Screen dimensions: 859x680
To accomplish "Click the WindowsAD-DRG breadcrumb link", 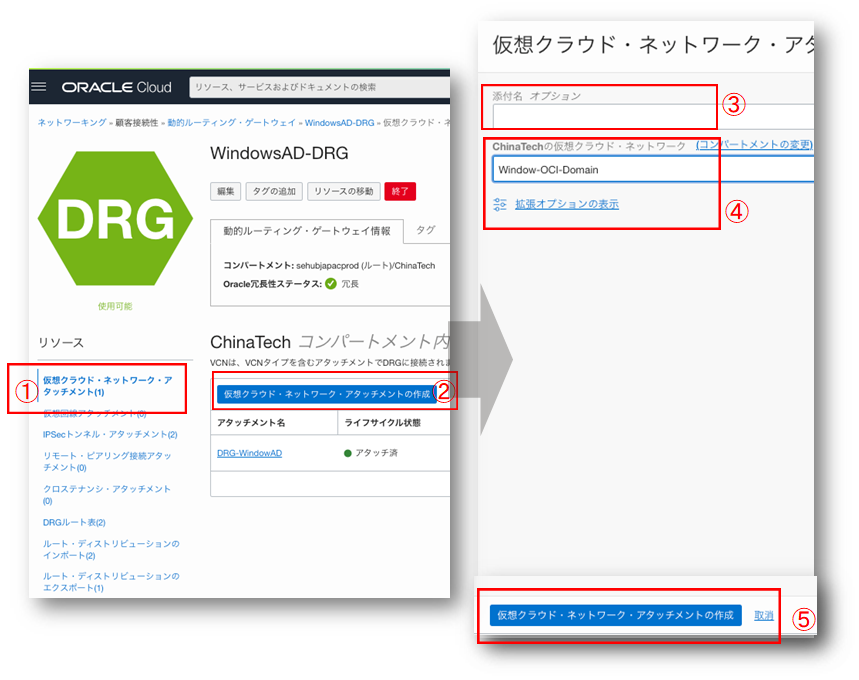I will [x=339, y=123].
